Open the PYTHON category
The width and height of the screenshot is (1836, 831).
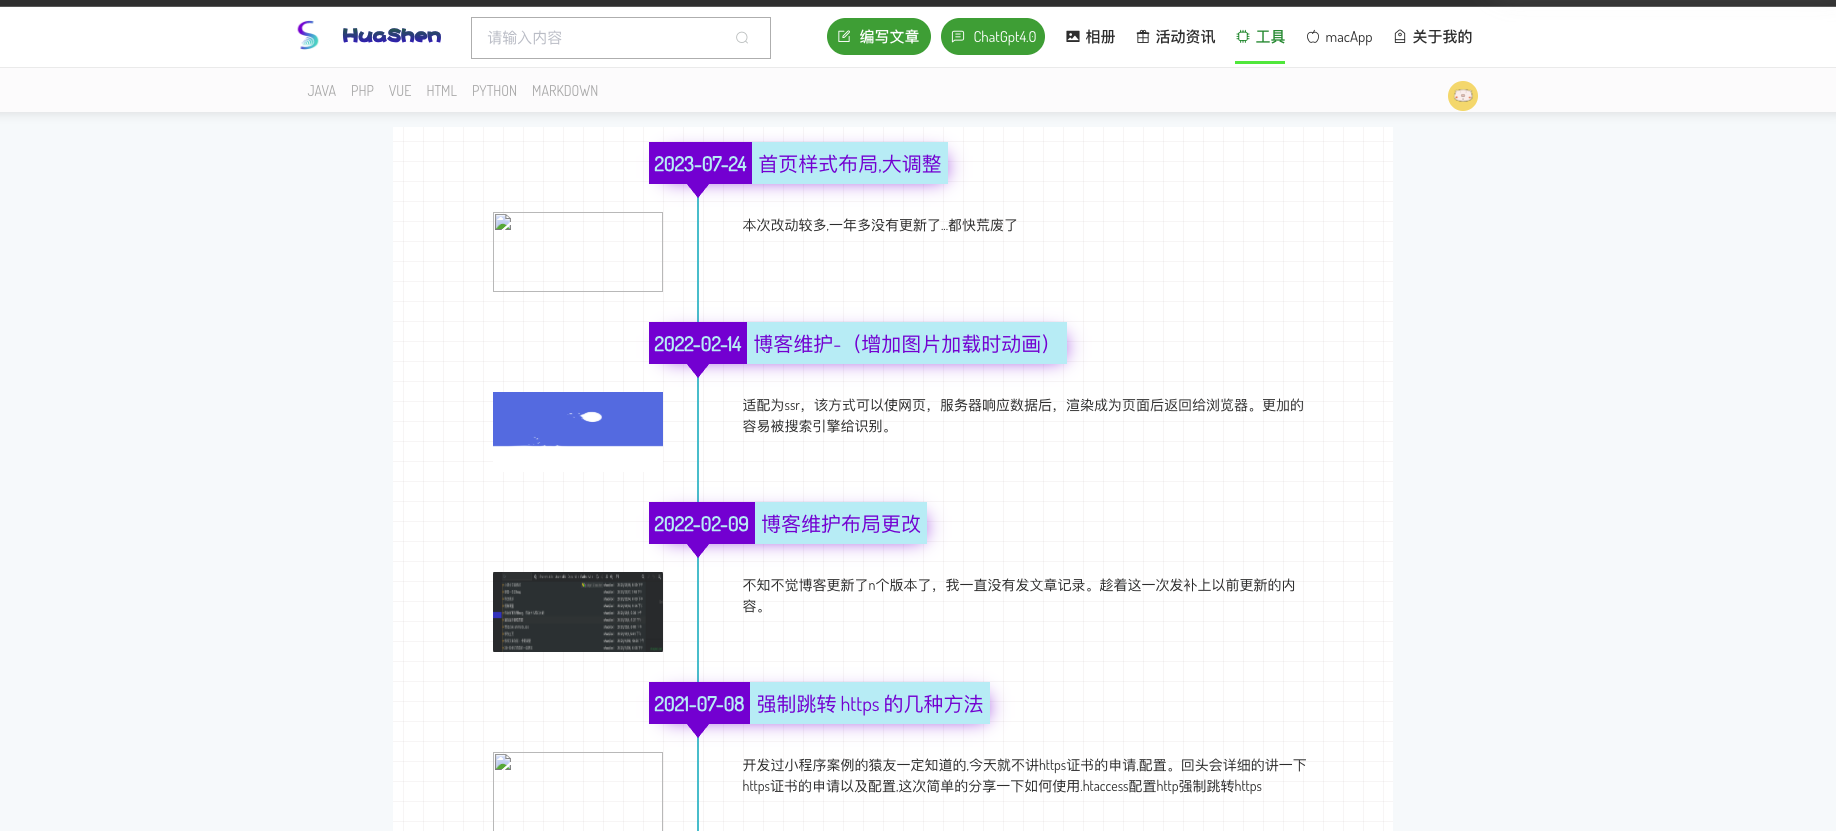coord(494,91)
